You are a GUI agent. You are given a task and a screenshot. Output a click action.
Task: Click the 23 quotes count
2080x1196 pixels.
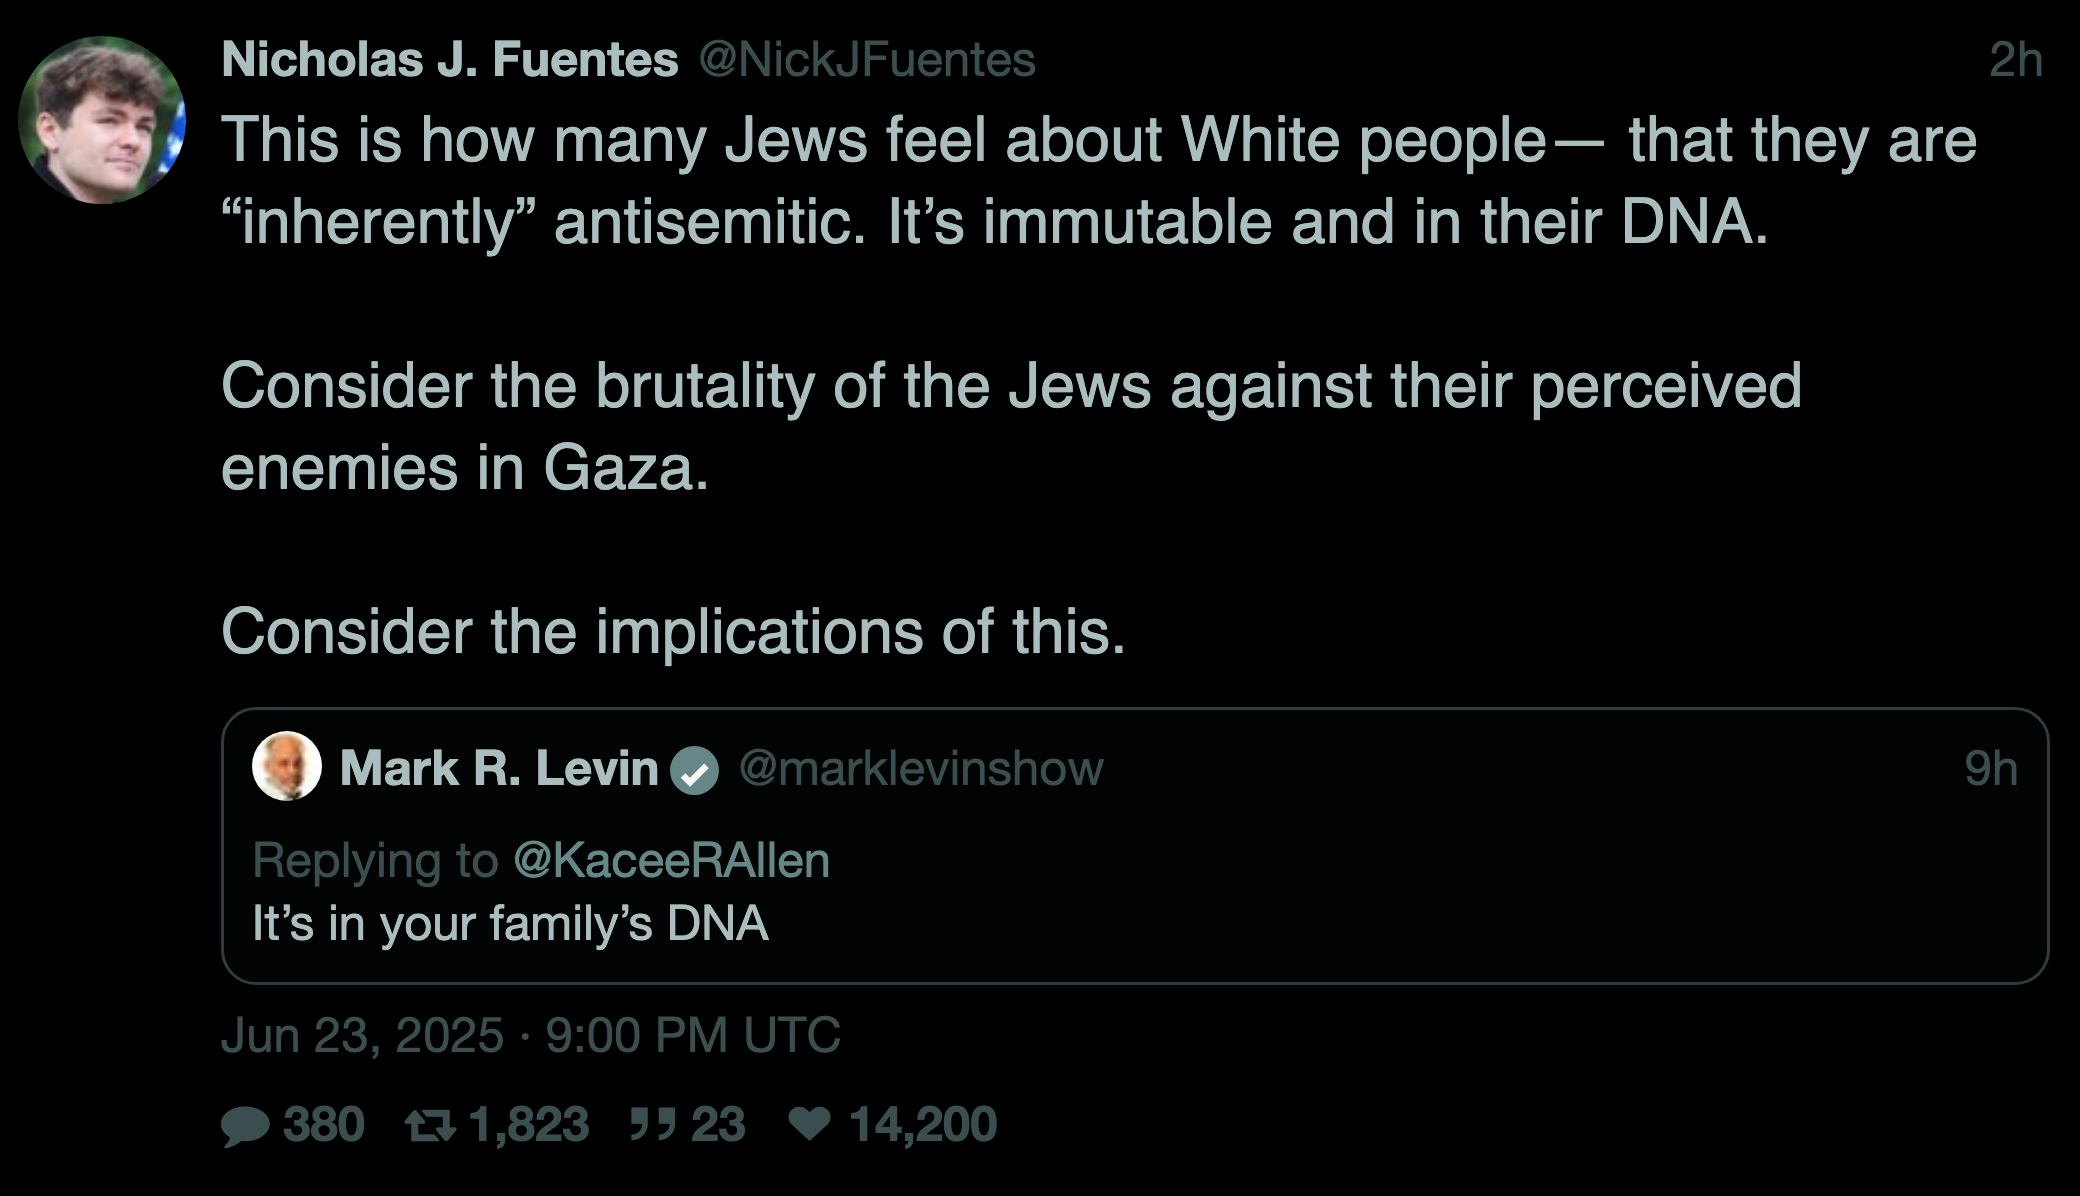coord(717,1125)
